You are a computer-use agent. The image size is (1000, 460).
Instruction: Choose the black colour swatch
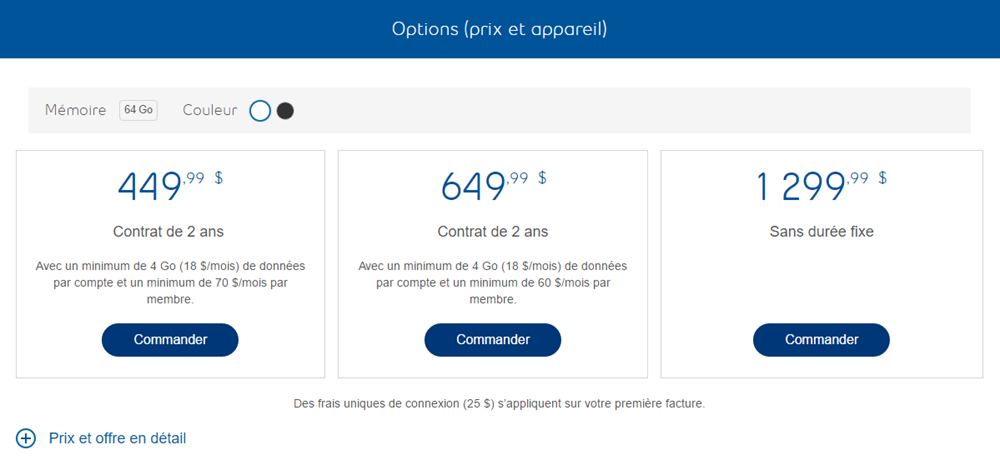click(285, 111)
